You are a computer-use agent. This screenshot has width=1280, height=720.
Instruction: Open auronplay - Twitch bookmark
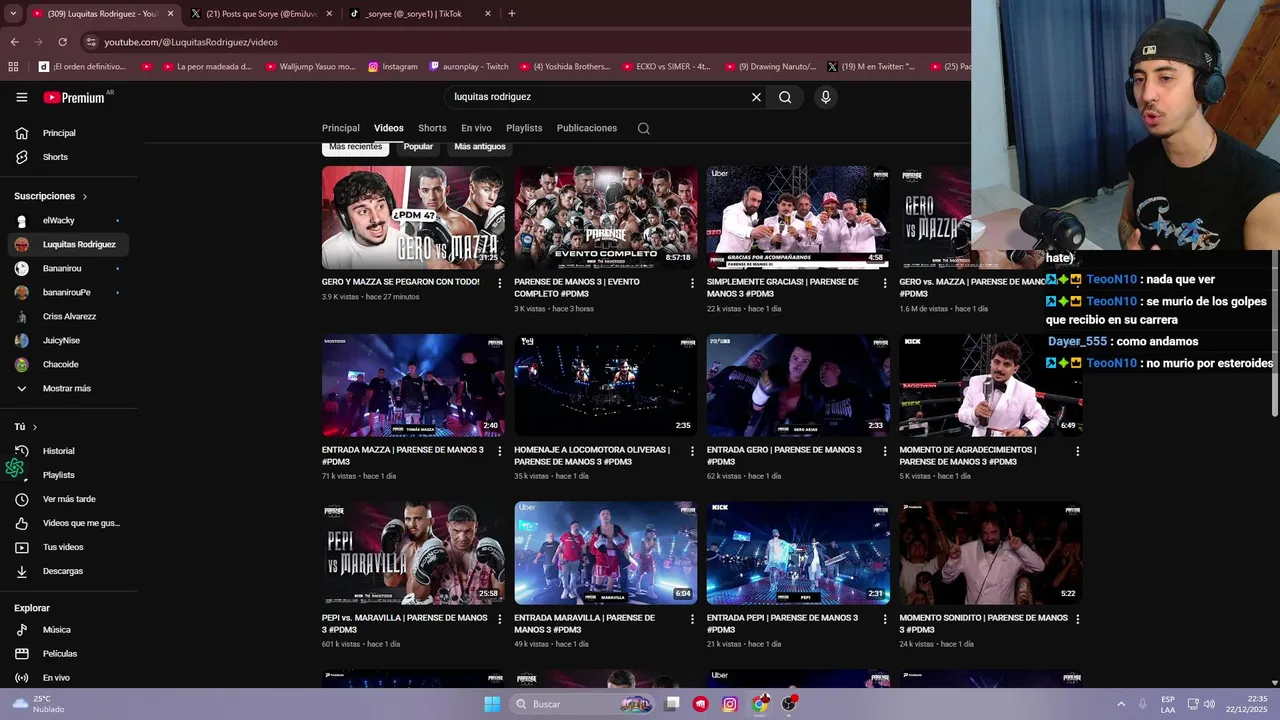[469, 67]
